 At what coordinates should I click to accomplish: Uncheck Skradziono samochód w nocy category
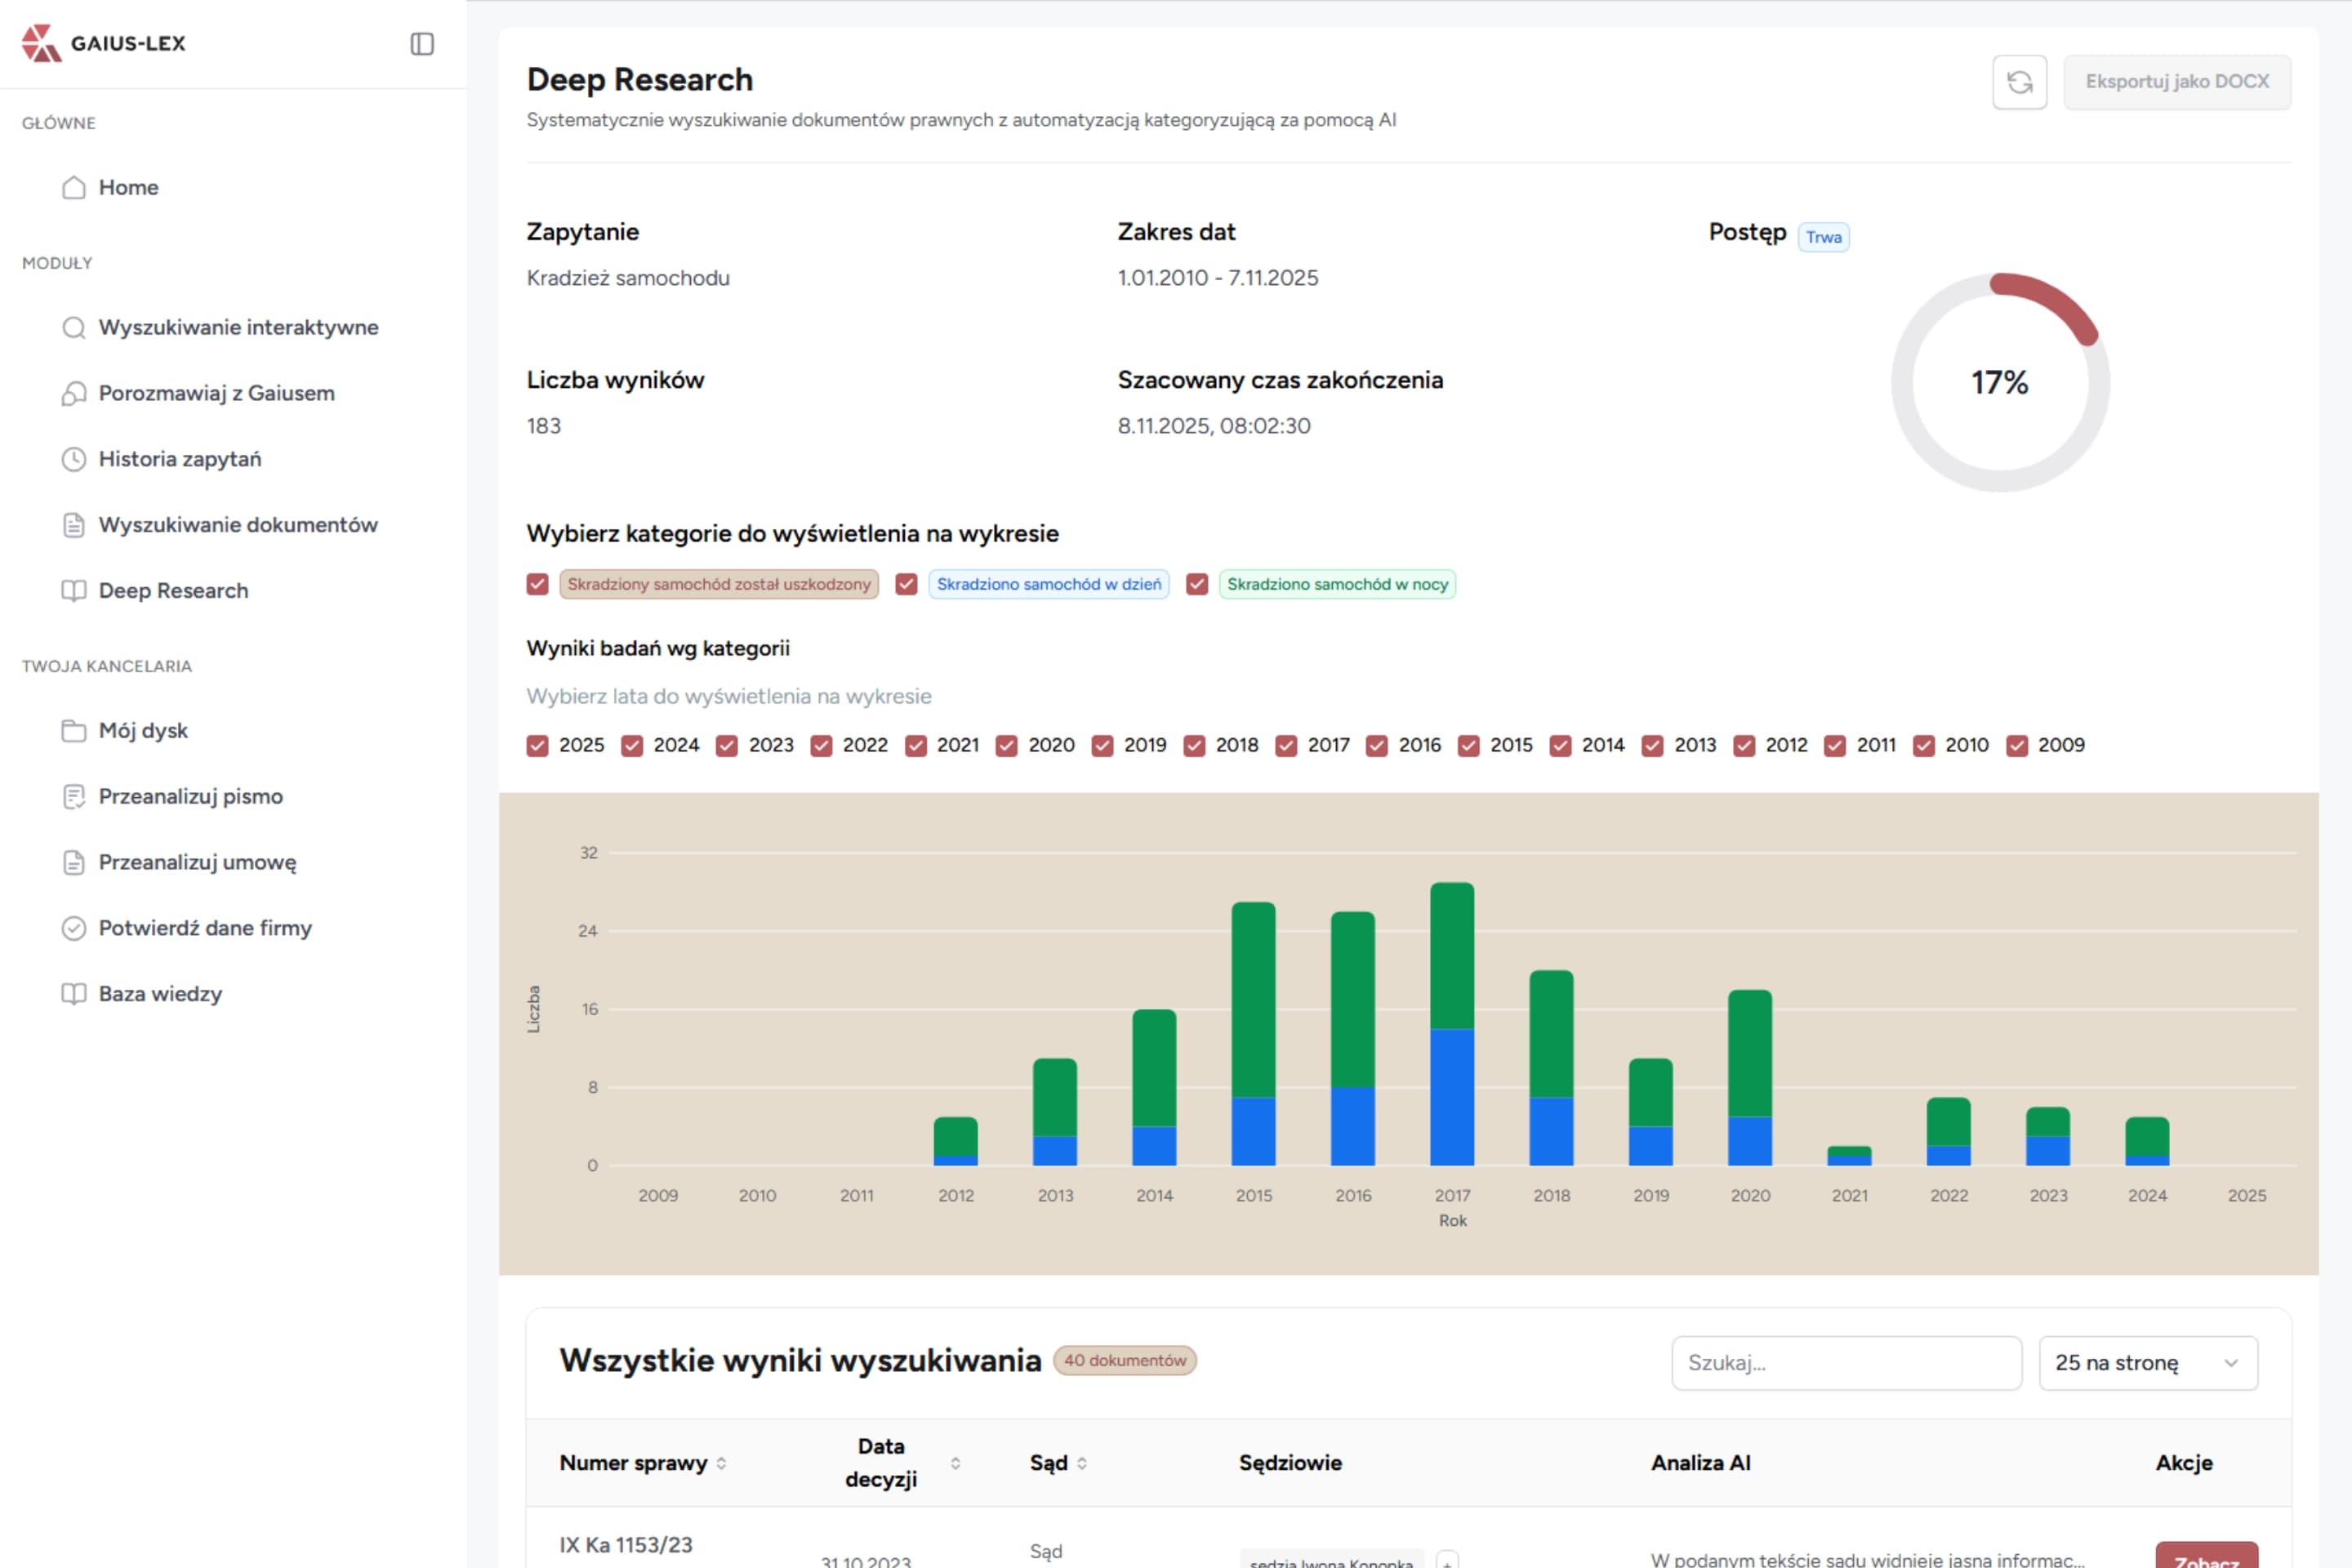[1197, 584]
